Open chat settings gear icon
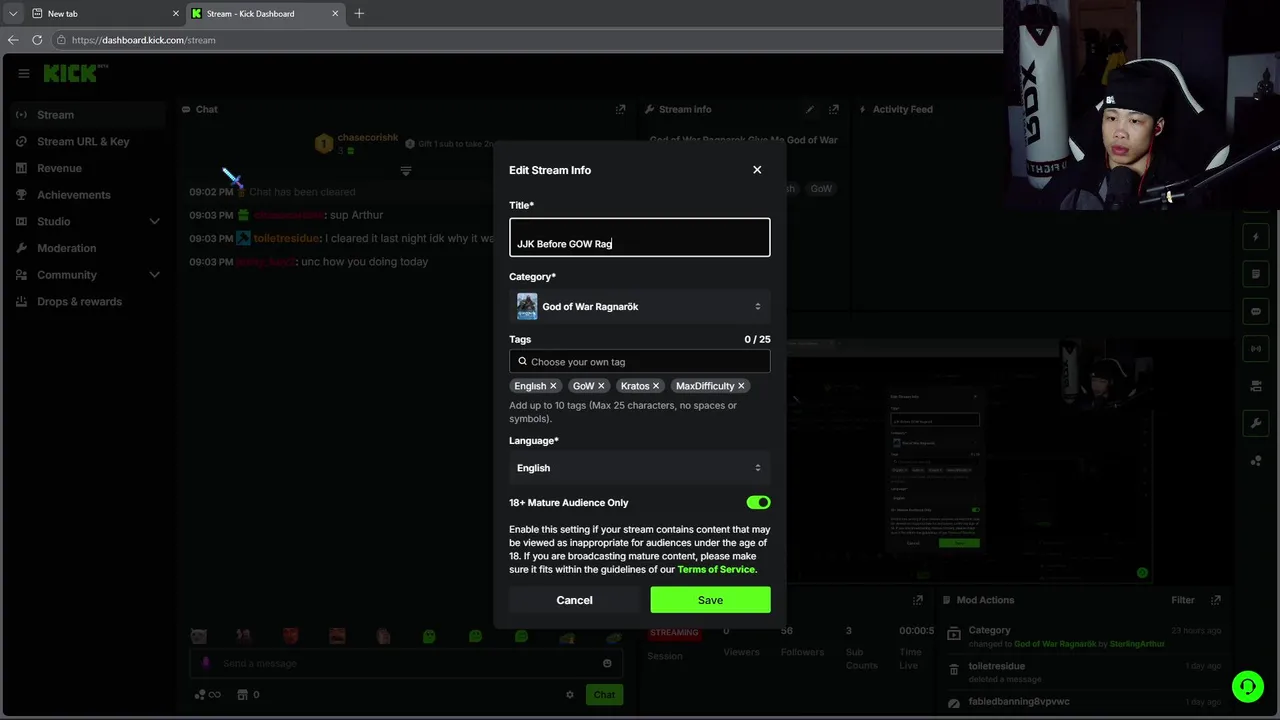The image size is (1280, 720). click(x=570, y=695)
